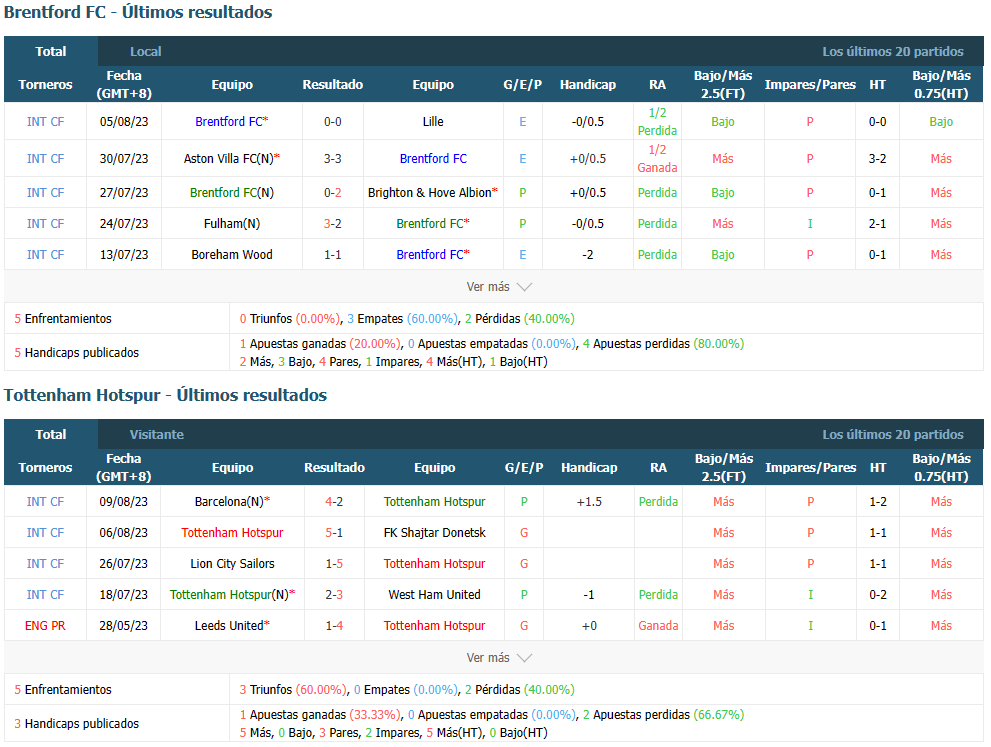Click Tottenham Hotspur in Shajtar Donetsk row
The height and width of the screenshot is (747, 991).
pyautogui.click(x=232, y=533)
